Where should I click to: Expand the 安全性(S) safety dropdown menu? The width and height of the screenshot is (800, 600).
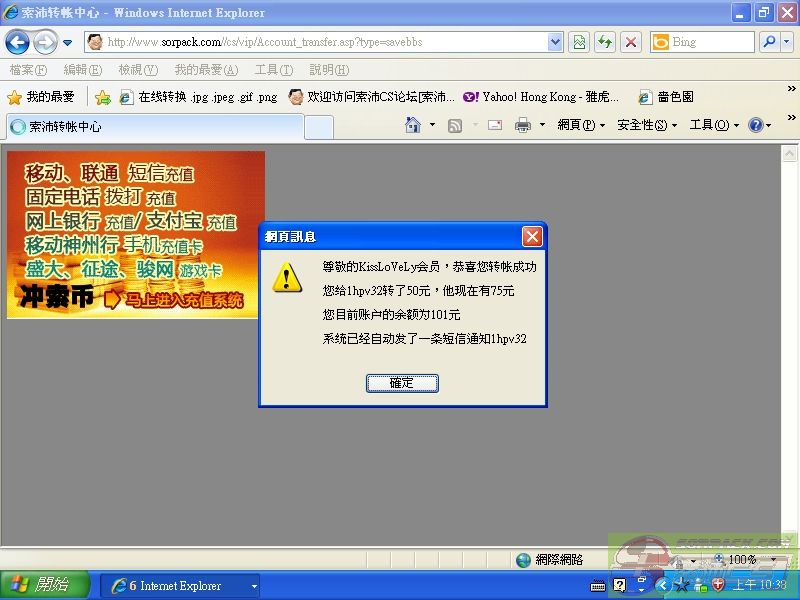[x=646, y=125]
